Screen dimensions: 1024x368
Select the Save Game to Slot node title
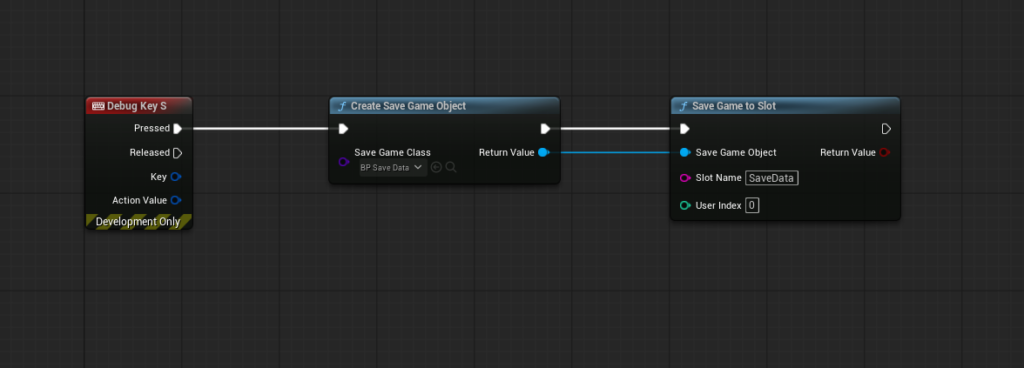click(x=733, y=106)
